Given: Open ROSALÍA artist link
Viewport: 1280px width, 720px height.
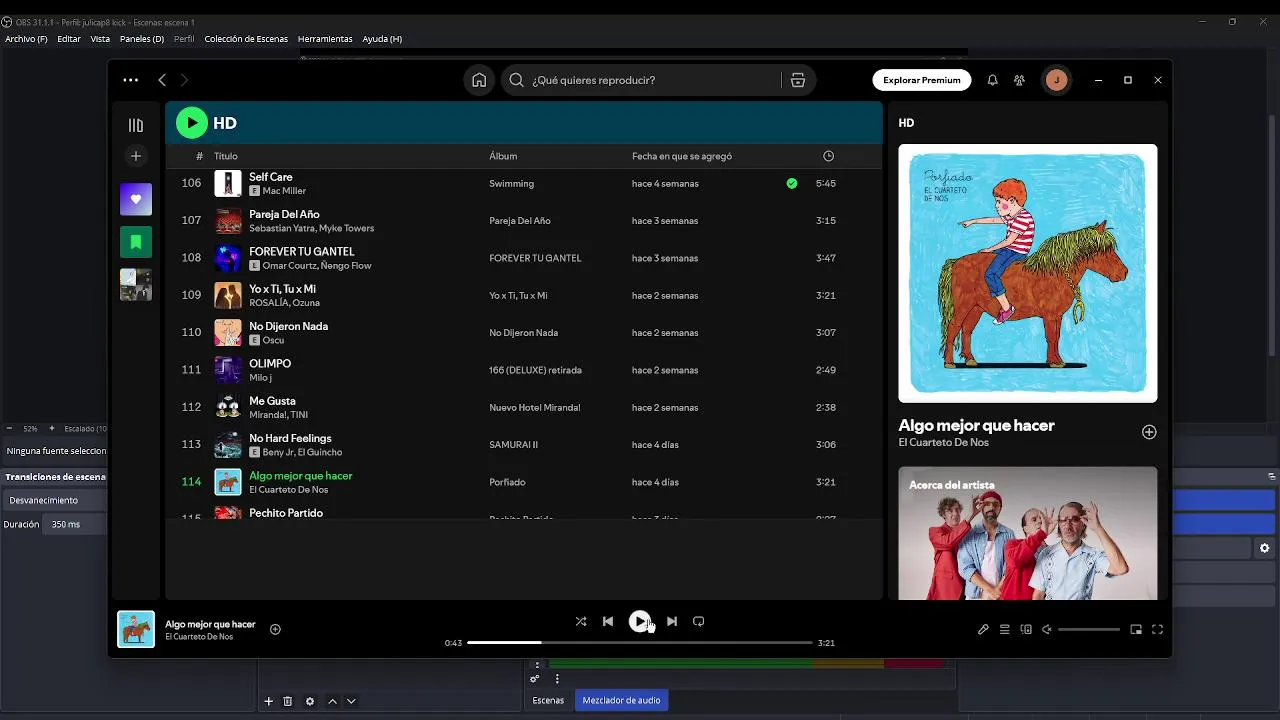Looking at the screenshot, I should (x=268, y=303).
